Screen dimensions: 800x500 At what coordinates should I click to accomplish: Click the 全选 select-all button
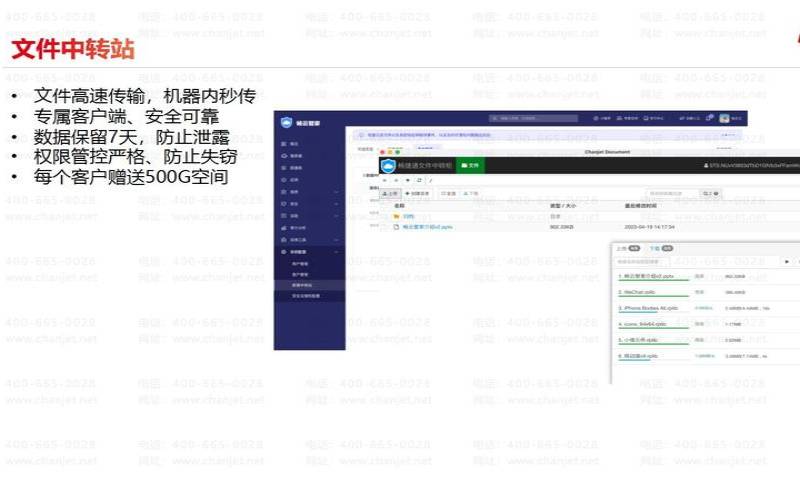click(448, 194)
